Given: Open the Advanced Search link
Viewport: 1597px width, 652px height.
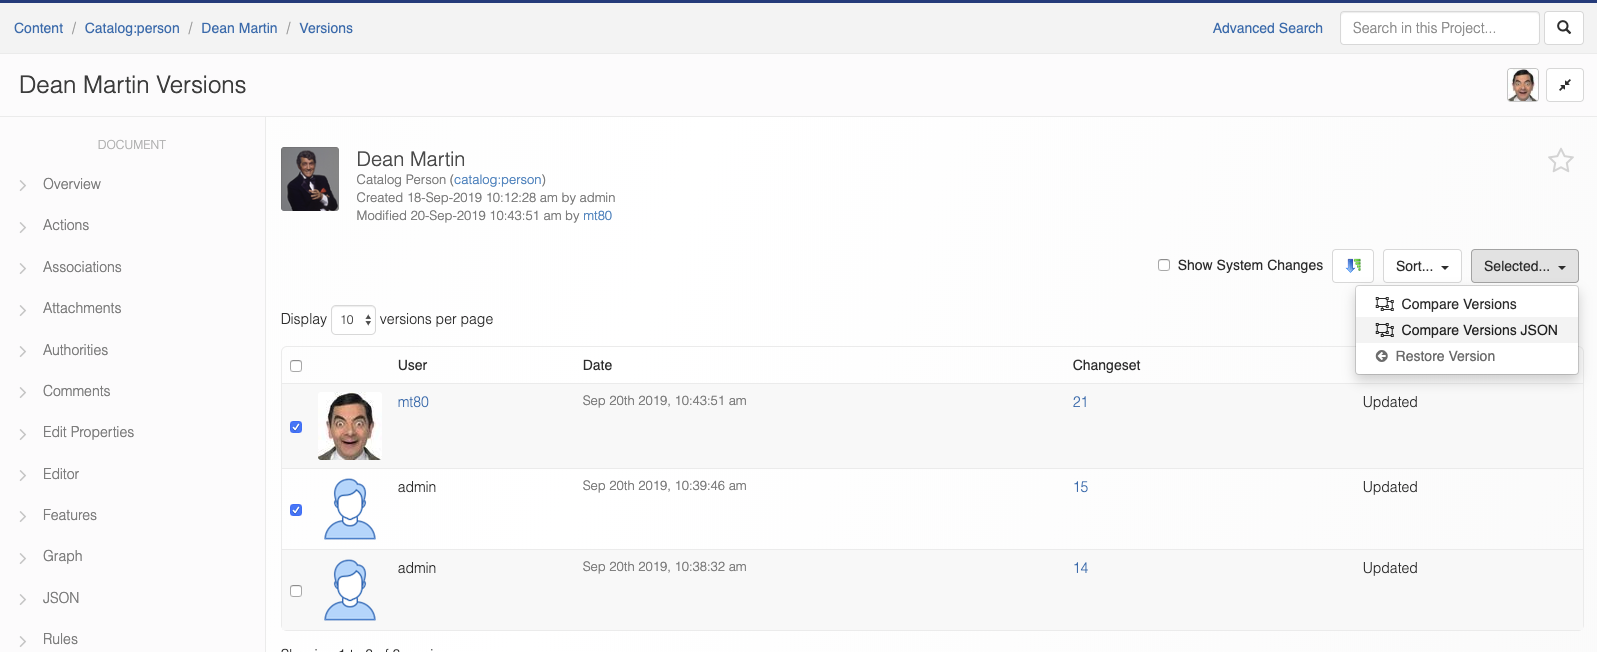Looking at the screenshot, I should click(x=1267, y=28).
